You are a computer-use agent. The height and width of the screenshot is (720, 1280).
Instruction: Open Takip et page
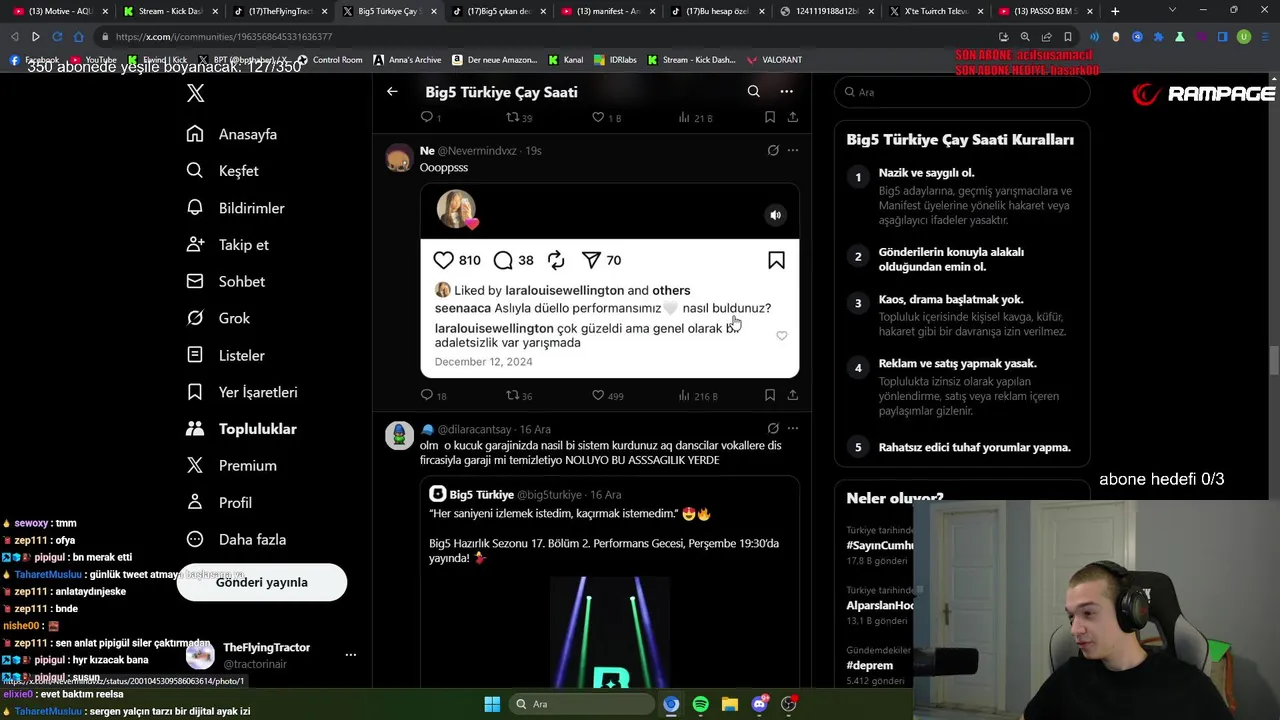tap(228, 245)
